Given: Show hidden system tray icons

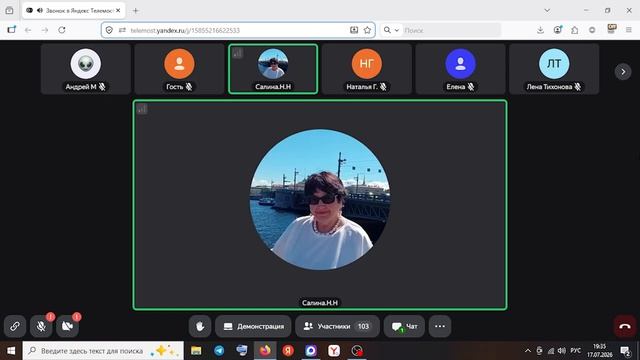Looking at the screenshot, I should click(528, 351).
